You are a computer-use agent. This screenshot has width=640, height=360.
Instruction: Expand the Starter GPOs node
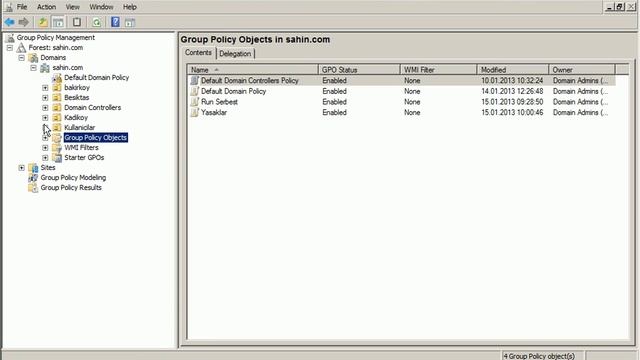[45, 158]
